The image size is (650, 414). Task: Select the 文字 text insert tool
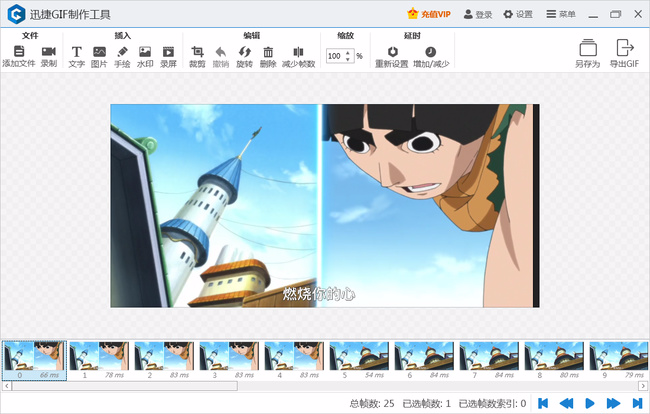pyautogui.click(x=76, y=56)
